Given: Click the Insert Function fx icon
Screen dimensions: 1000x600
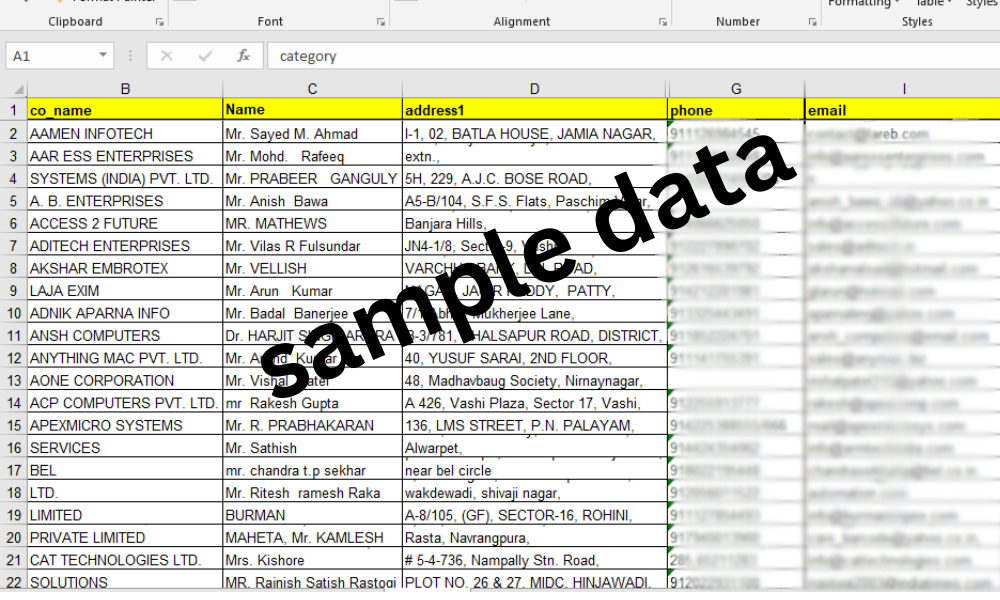Looking at the screenshot, I should pyautogui.click(x=244, y=56).
